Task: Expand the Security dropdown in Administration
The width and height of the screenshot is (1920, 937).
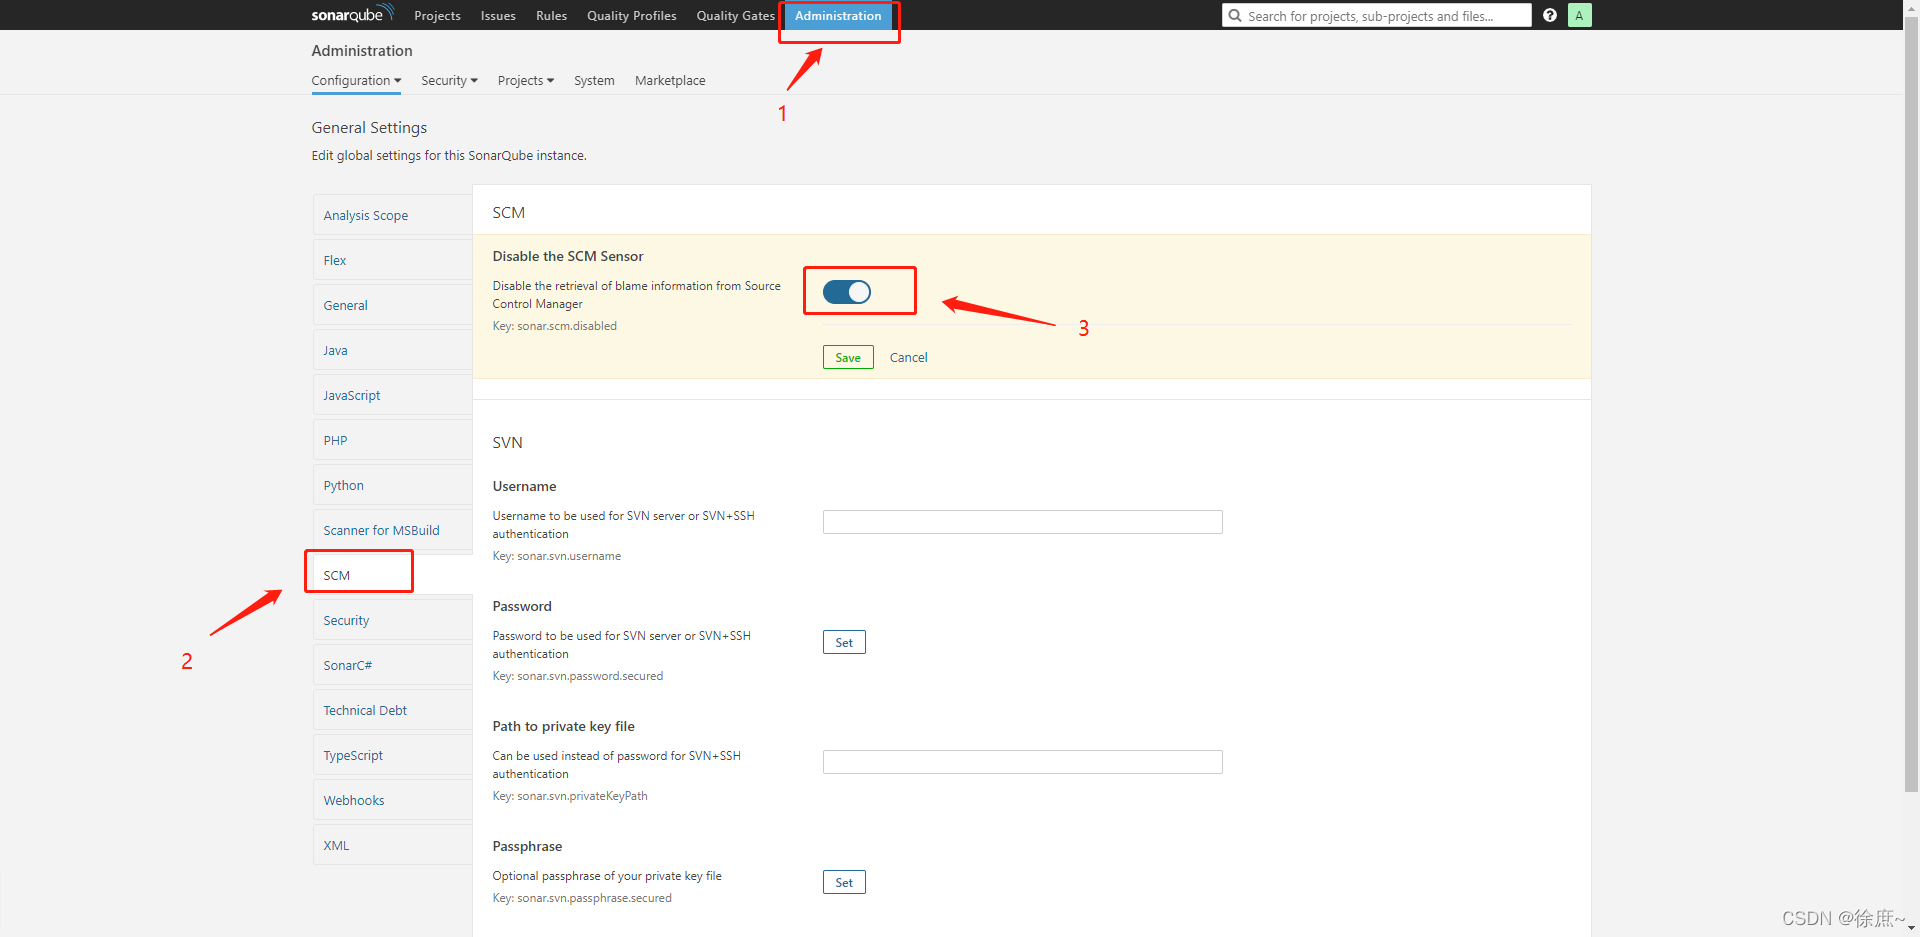Action: coord(449,80)
